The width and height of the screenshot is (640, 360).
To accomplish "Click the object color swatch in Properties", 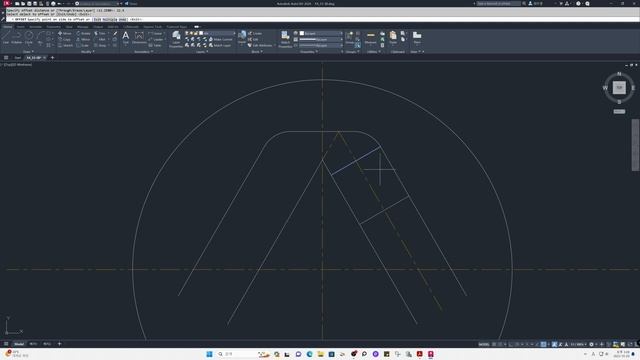I will coord(302,33).
